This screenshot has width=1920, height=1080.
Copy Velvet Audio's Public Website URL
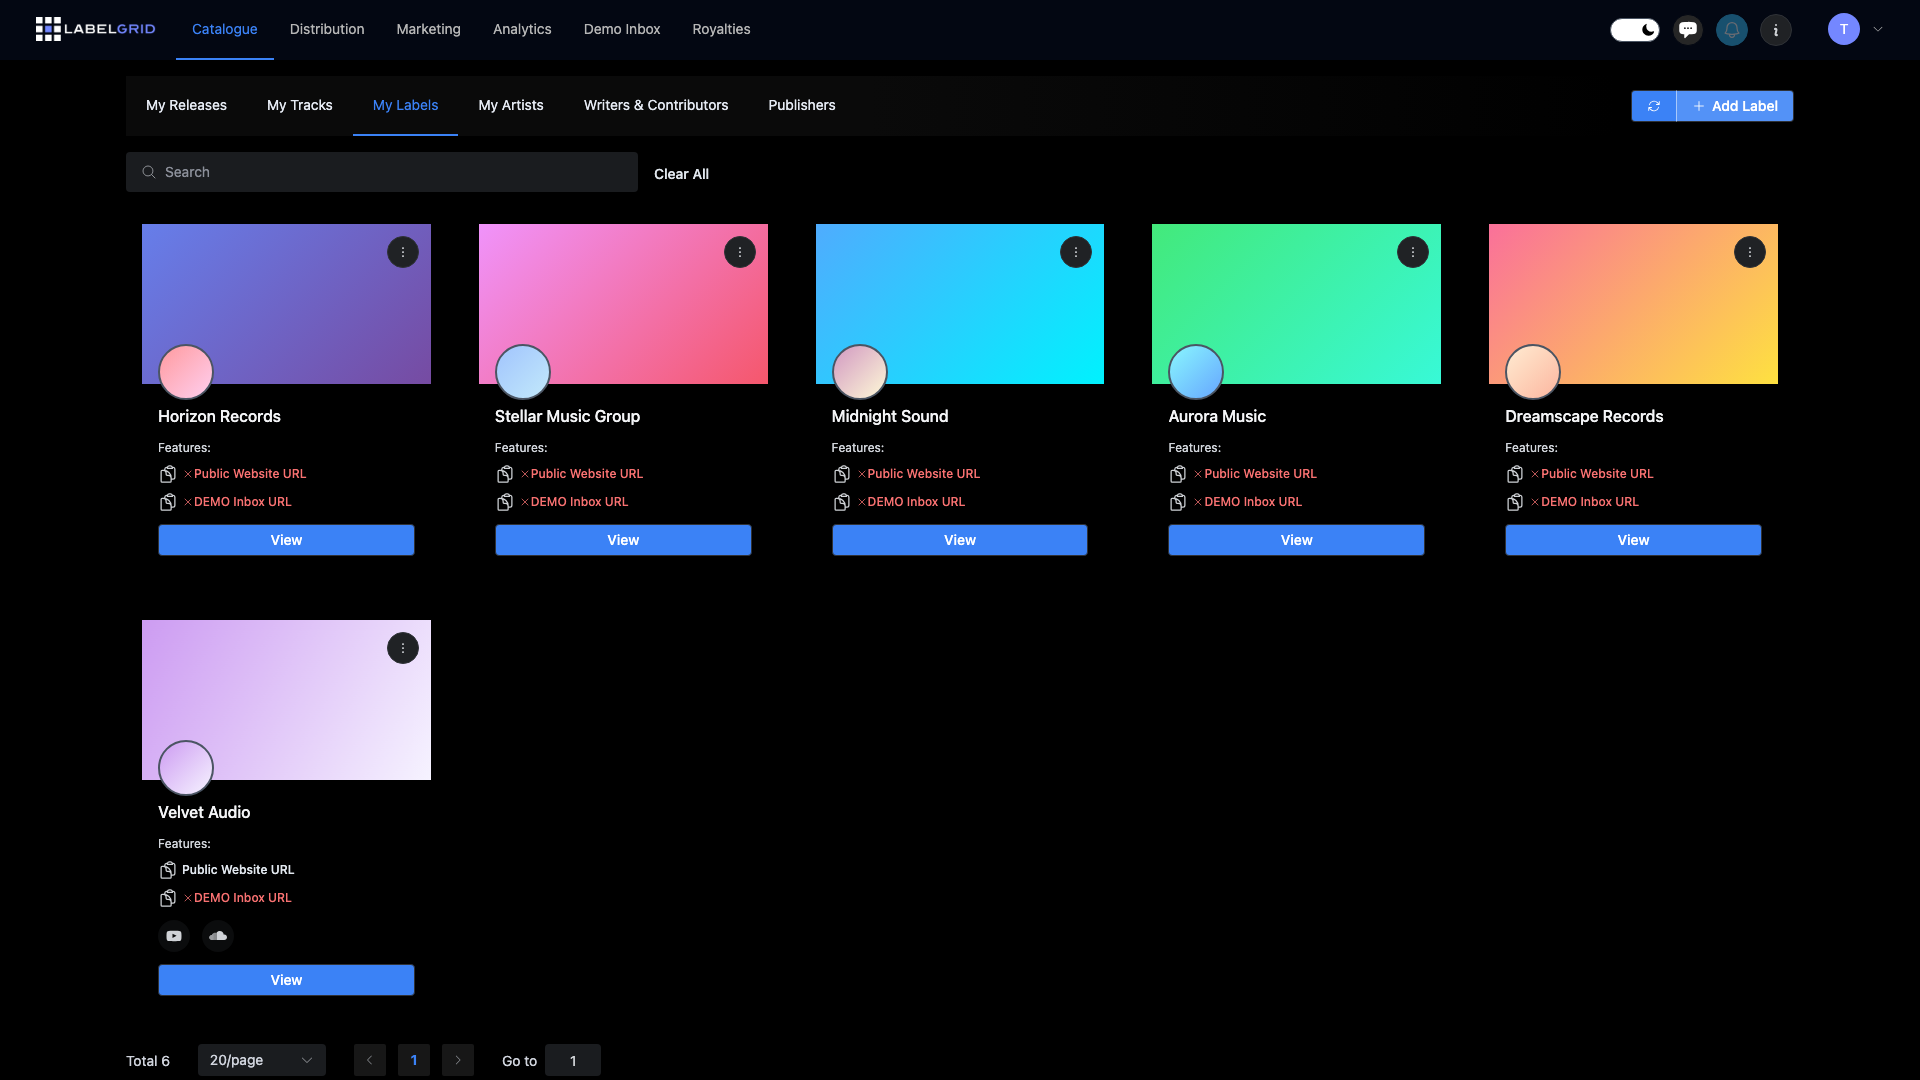coord(168,870)
